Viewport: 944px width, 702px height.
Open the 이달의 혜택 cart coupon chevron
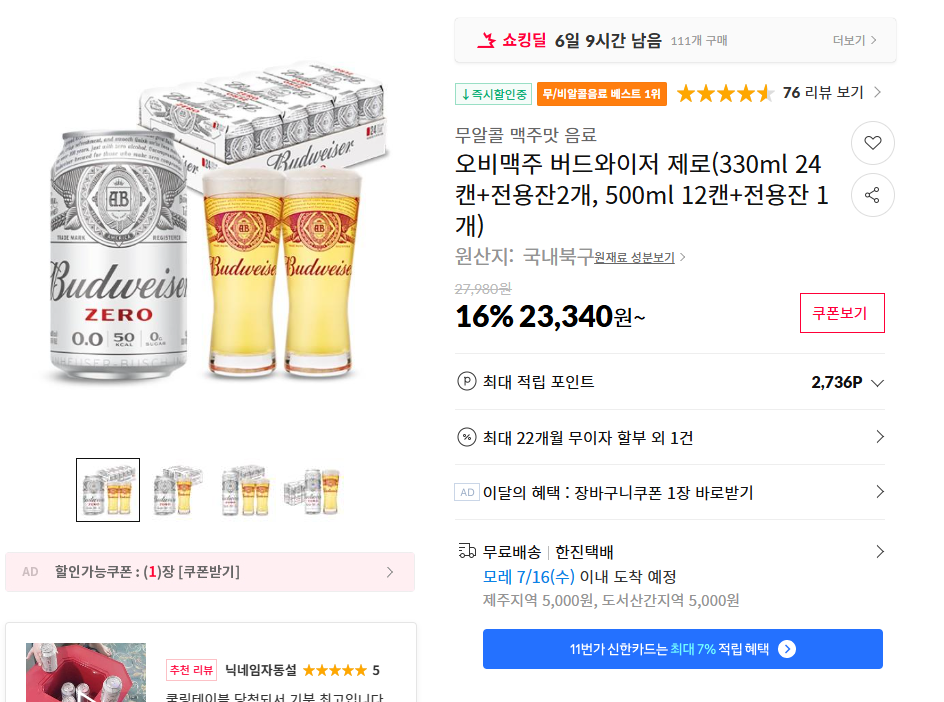pos(880,492)
